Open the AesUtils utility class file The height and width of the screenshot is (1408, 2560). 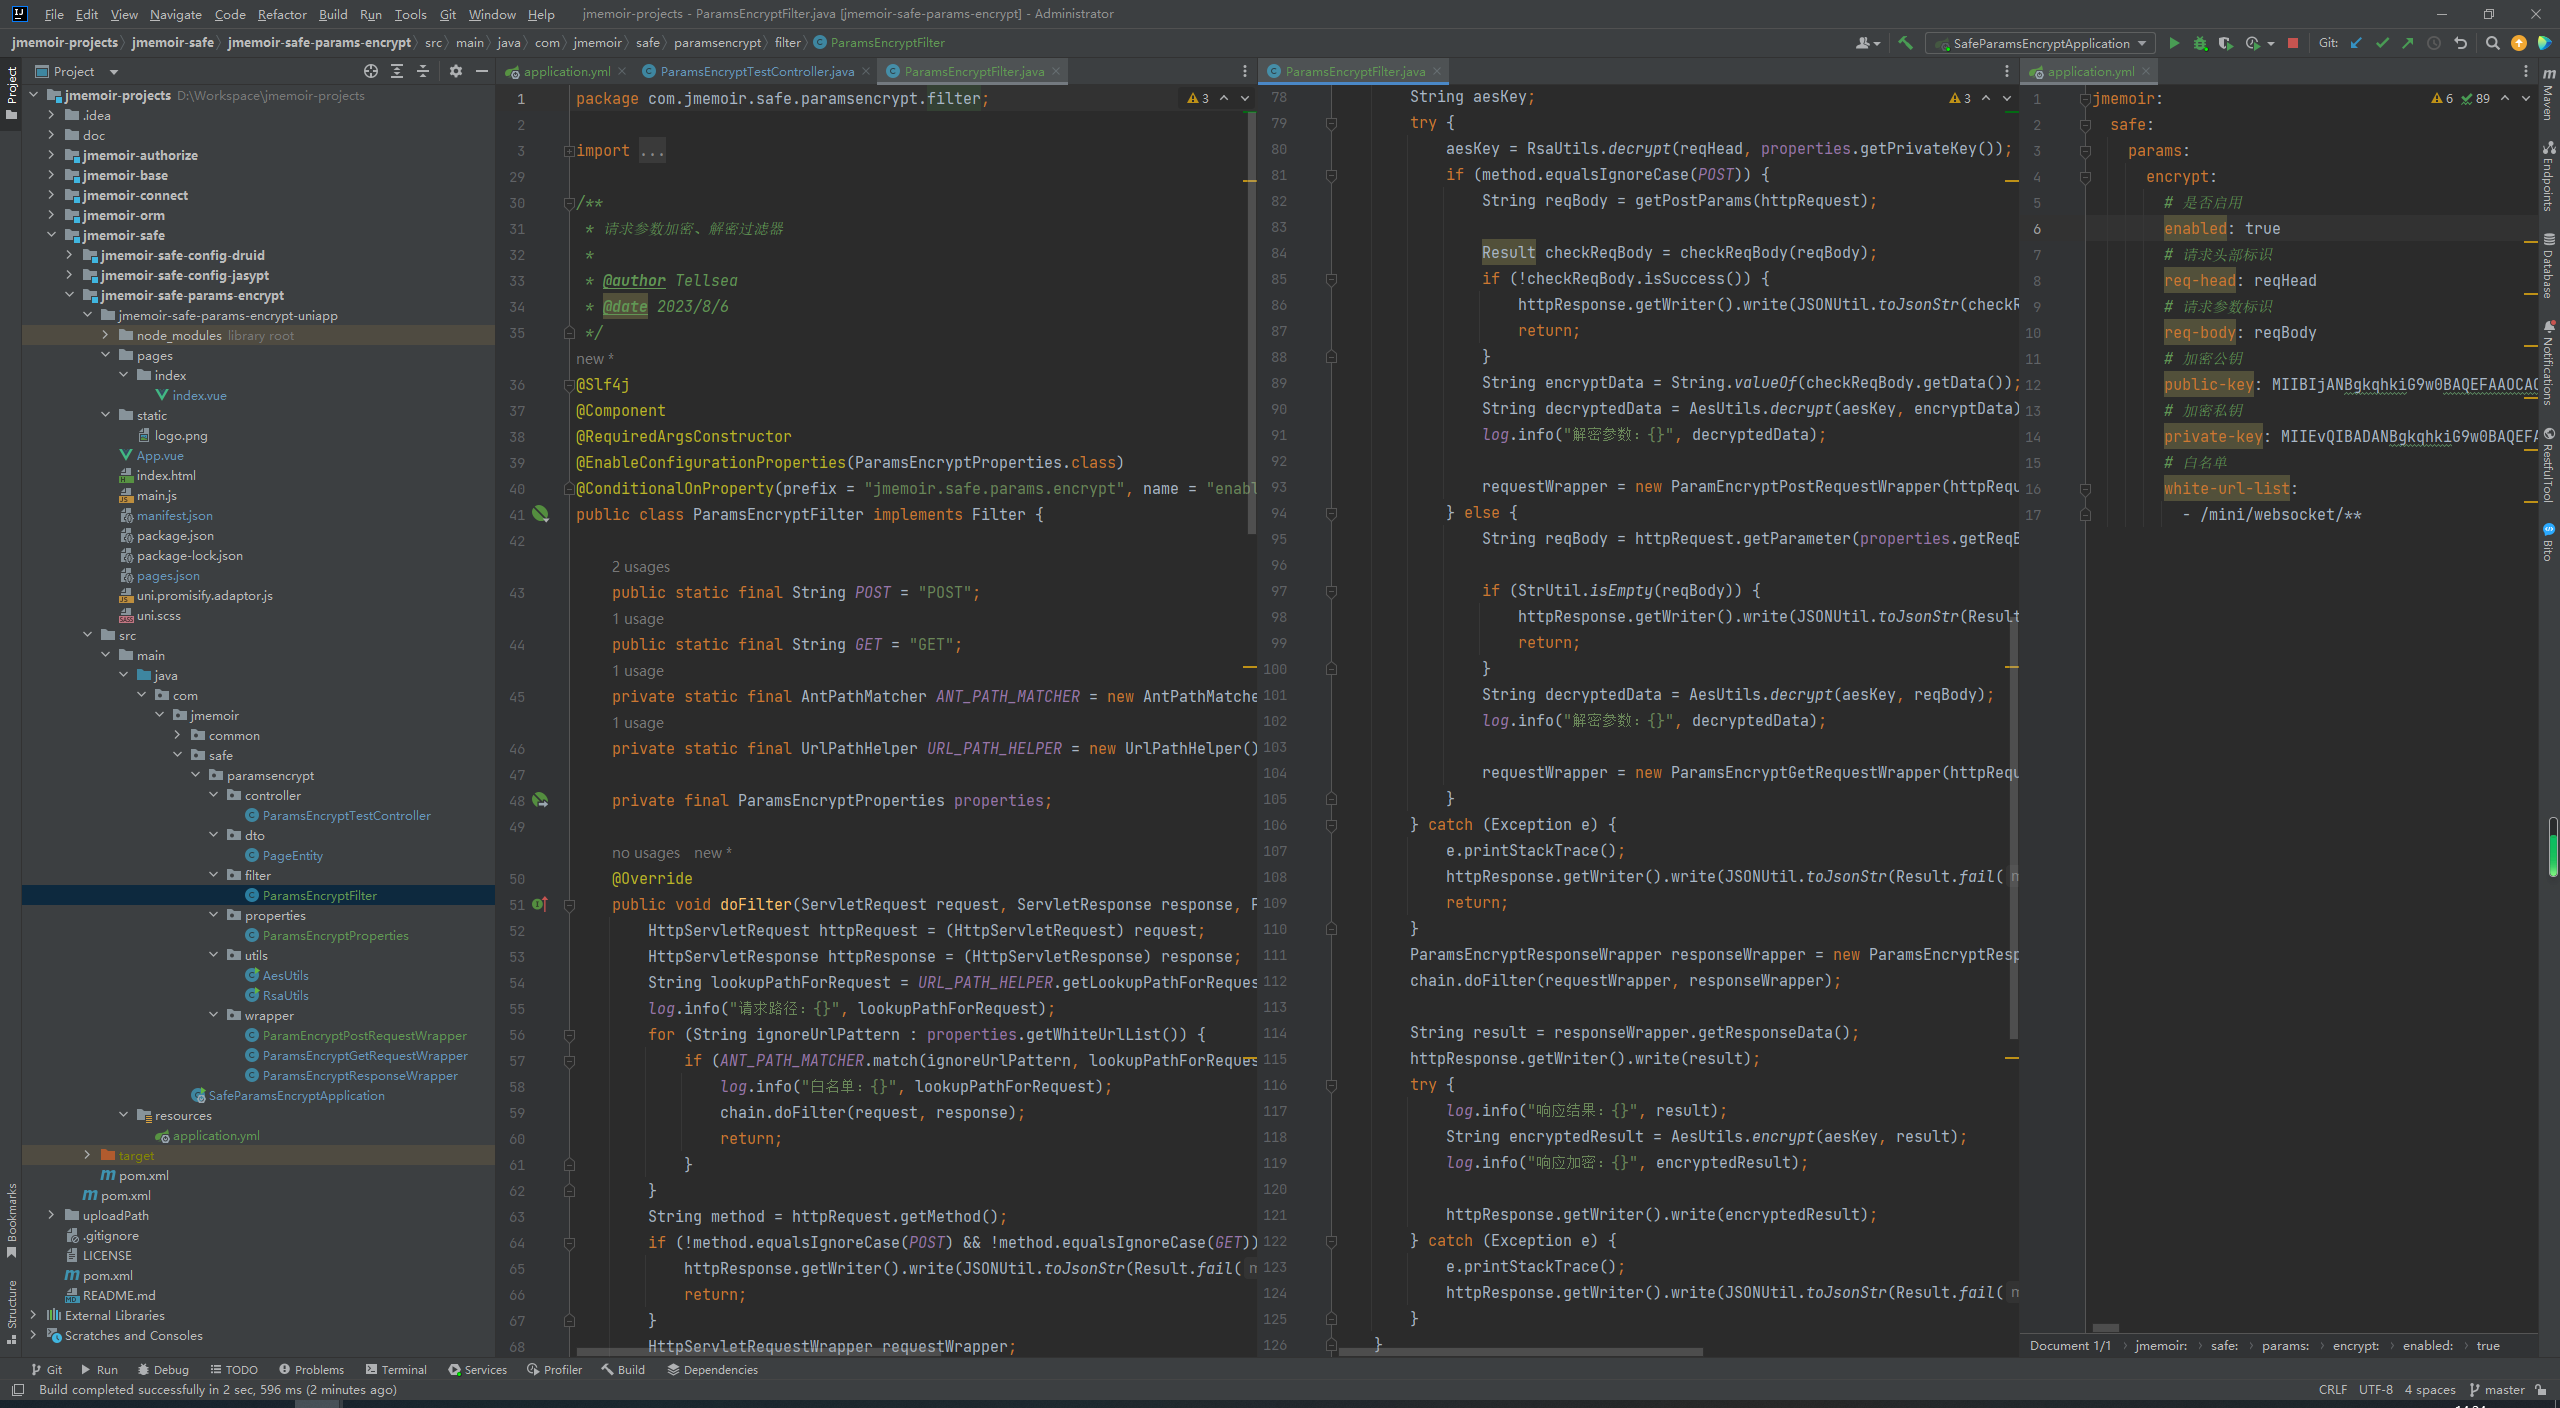point(284,975)
